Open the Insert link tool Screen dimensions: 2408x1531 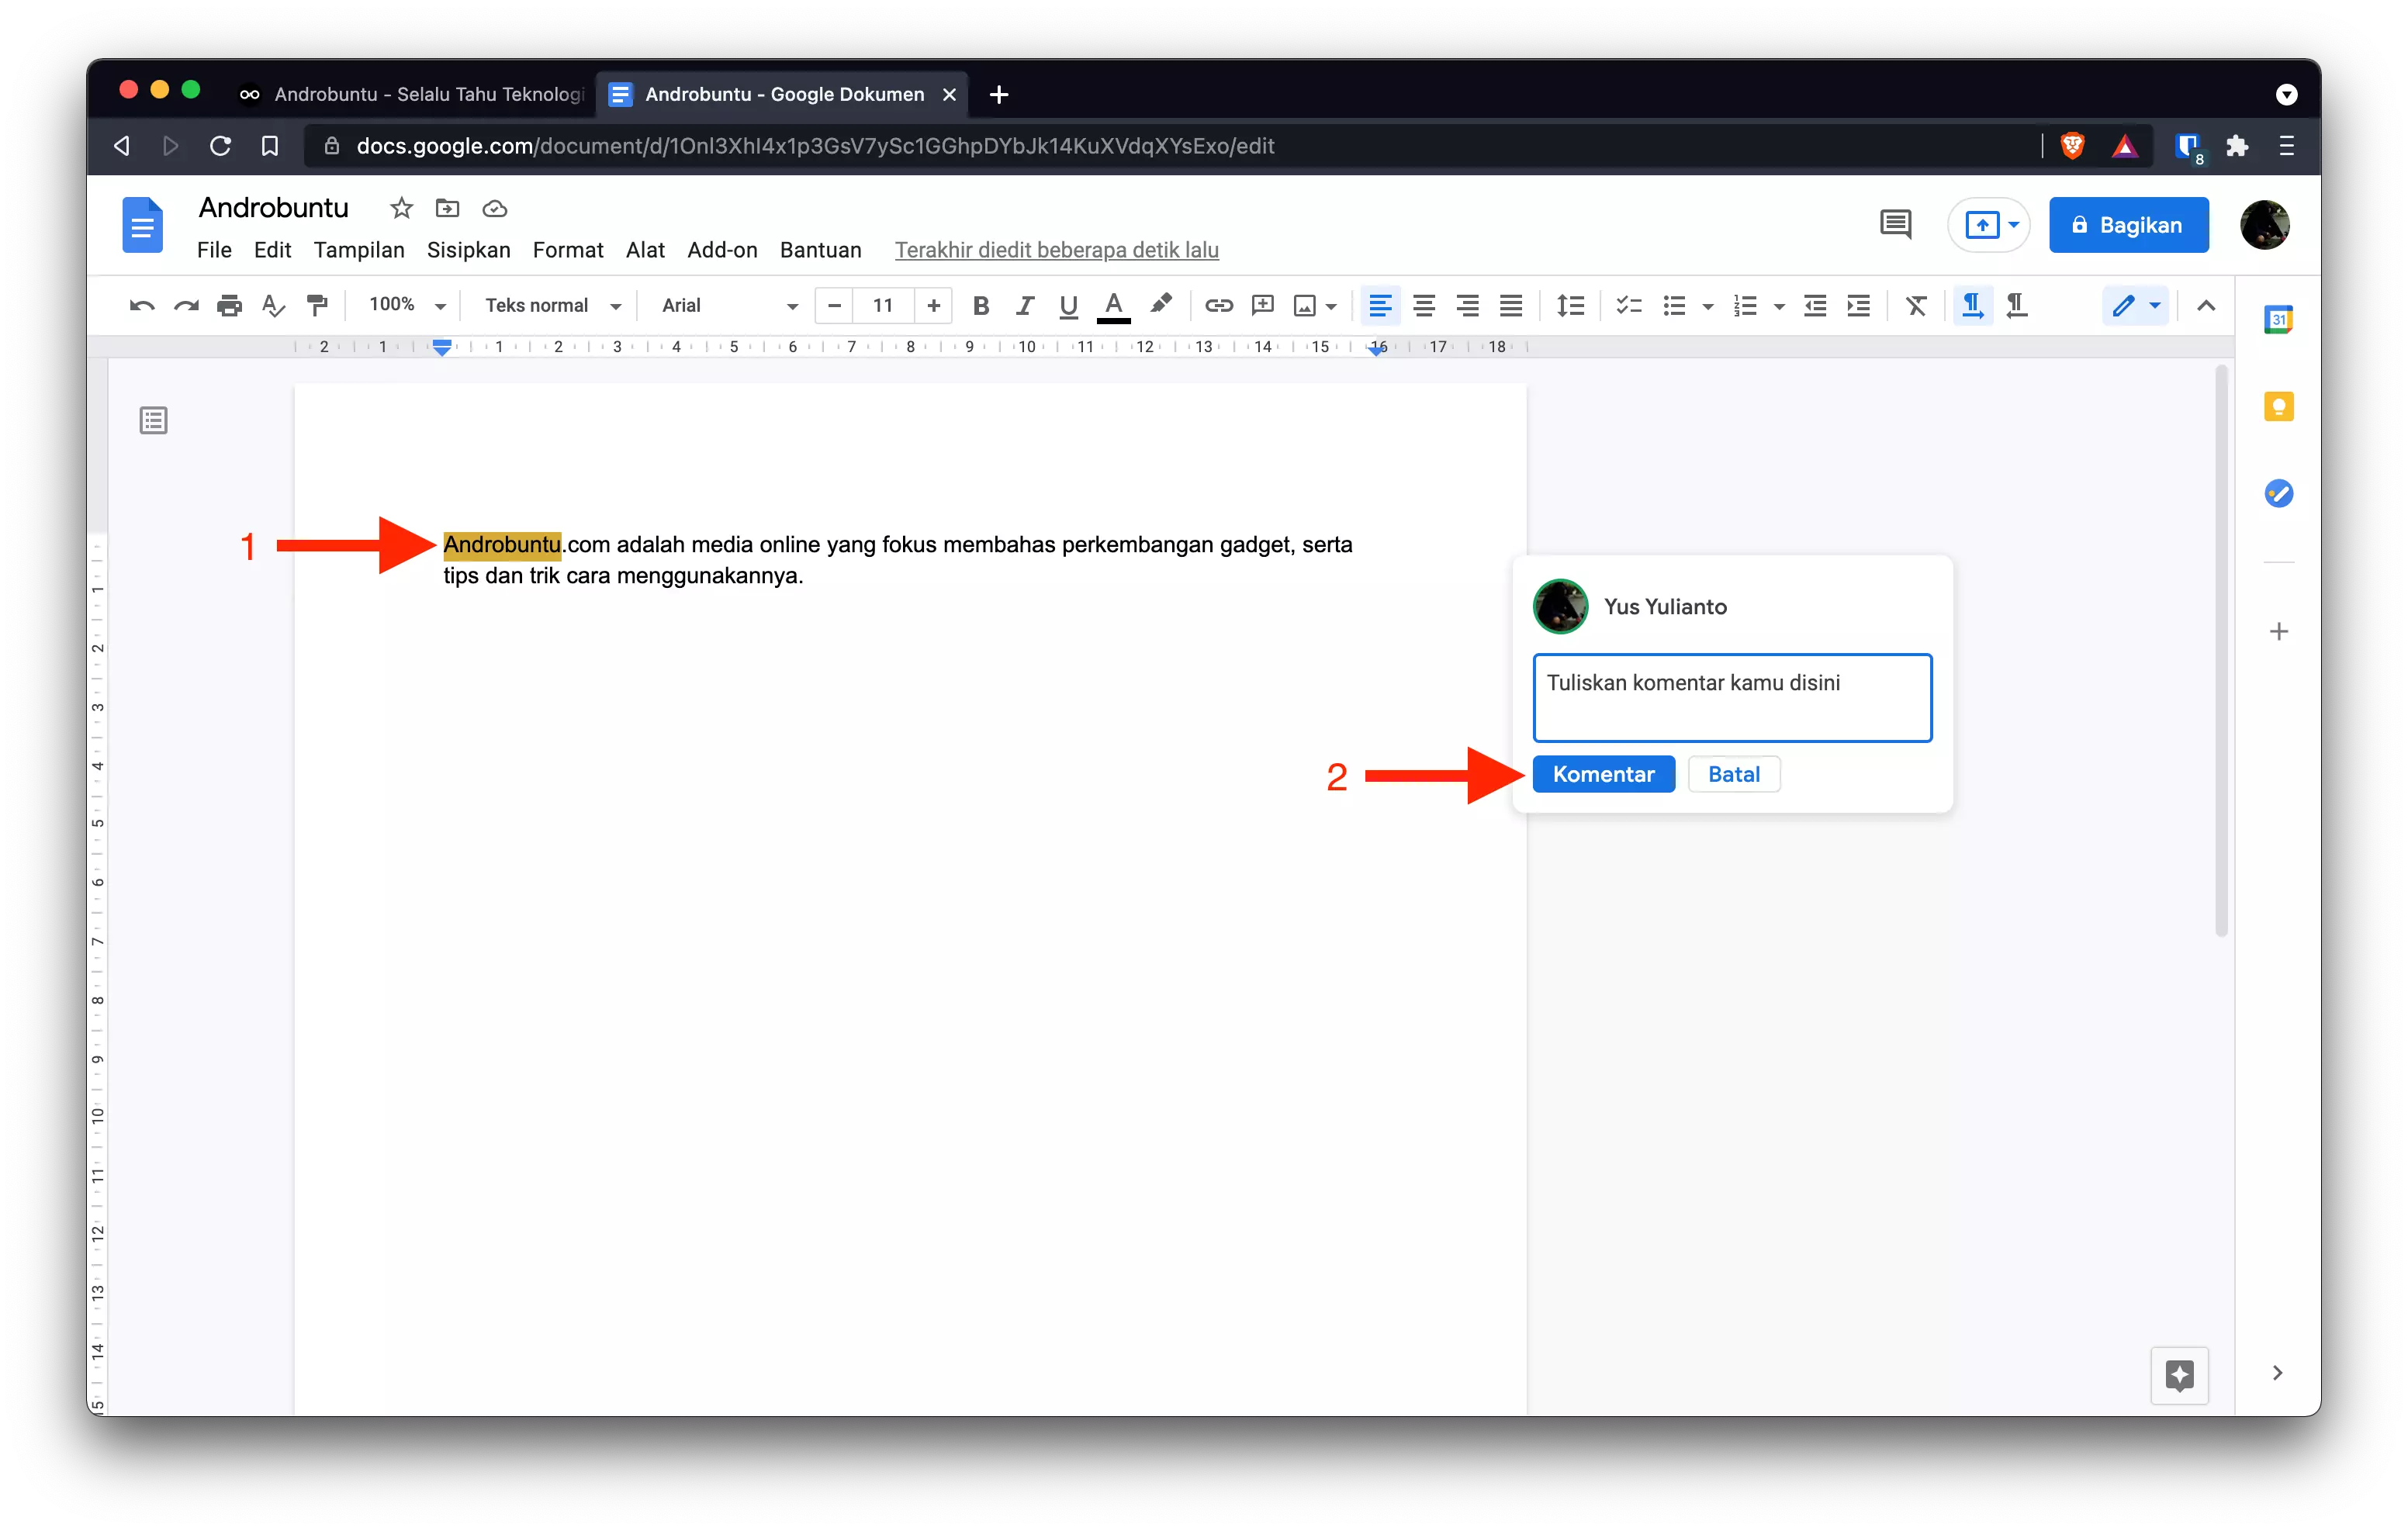tap(1219, 306)
